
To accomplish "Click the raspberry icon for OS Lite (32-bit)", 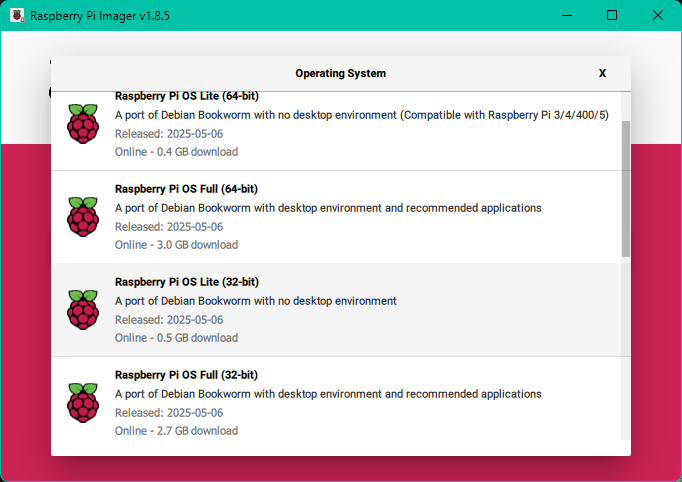I will click(x=83, y=310).
